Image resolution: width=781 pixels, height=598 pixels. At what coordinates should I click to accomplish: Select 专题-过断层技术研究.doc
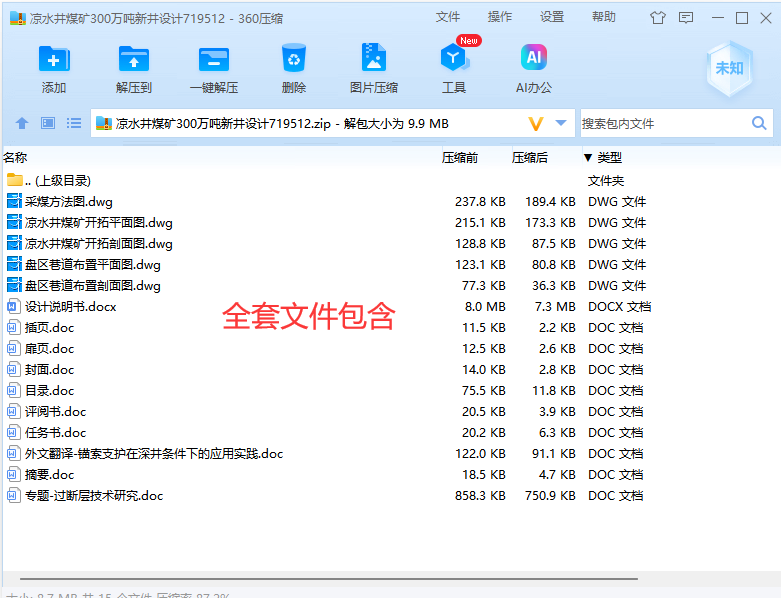tap(94, 496)
